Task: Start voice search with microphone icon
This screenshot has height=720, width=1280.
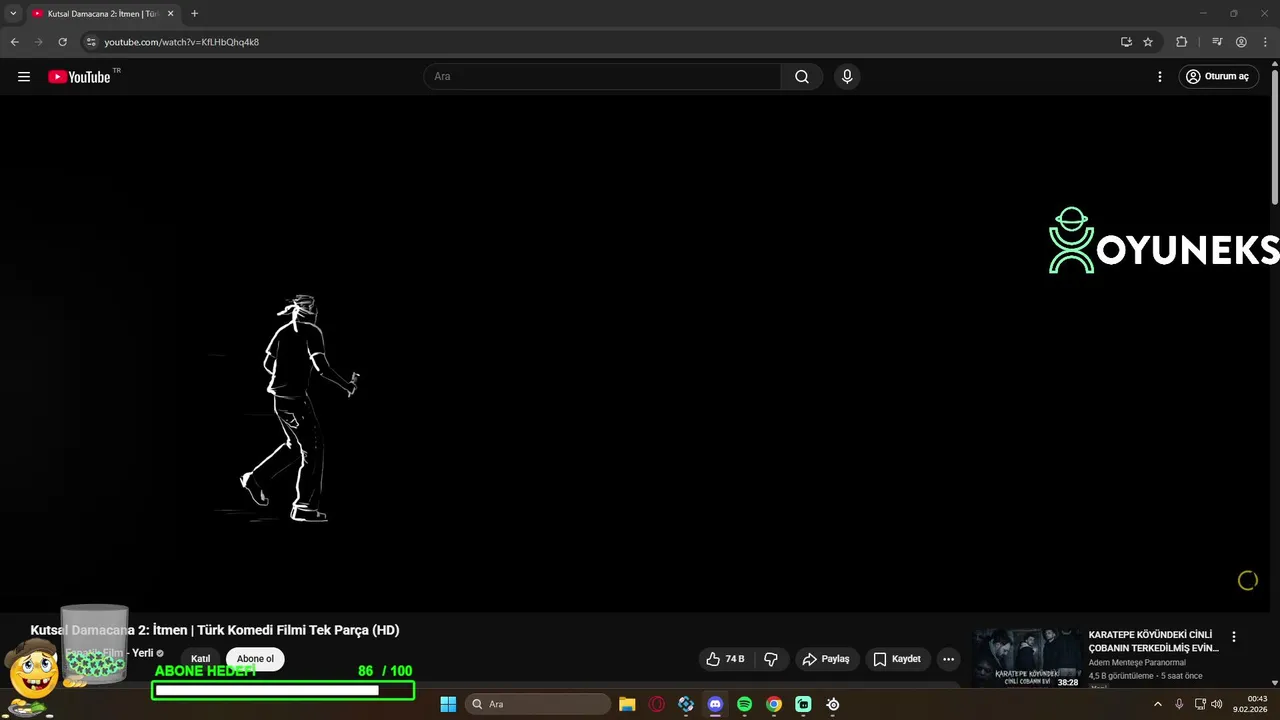Action: (x=847, y=77)
